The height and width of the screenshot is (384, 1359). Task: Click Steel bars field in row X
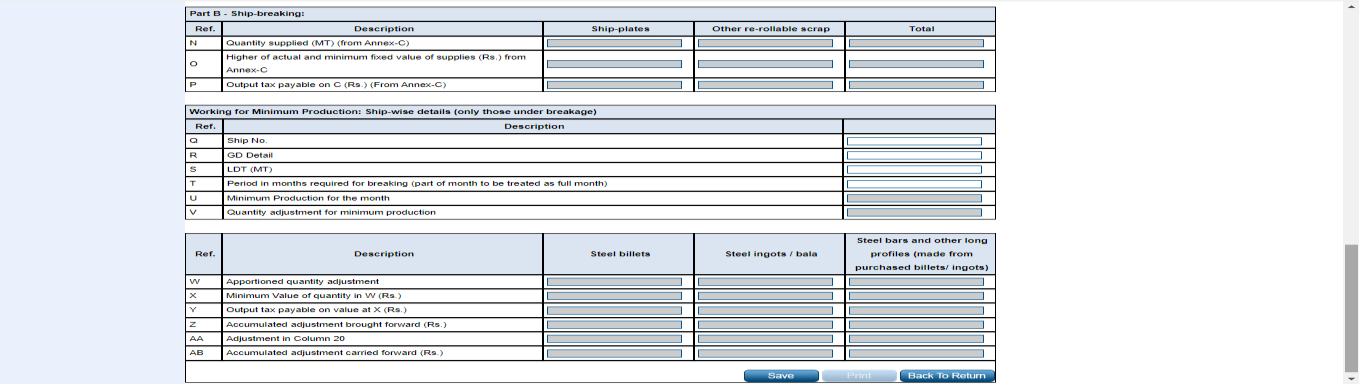[x=916, y=296]
